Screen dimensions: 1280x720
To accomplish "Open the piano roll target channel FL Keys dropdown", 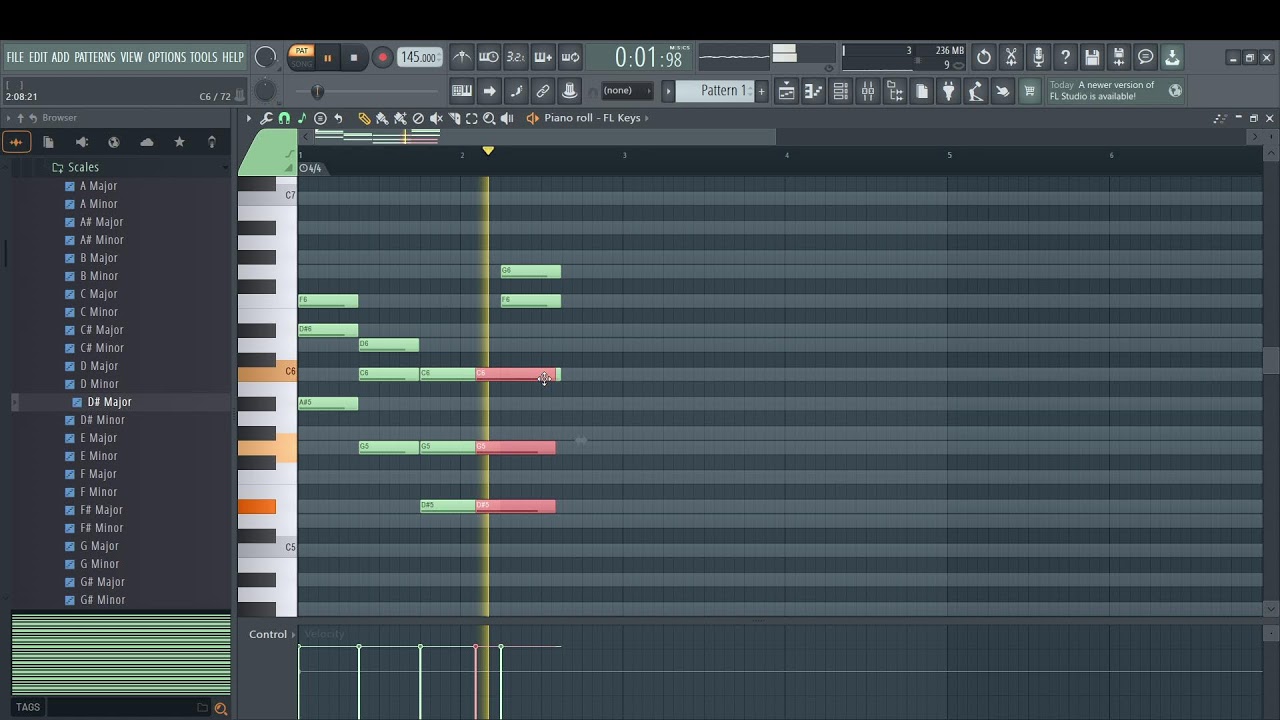I will [597, 118].
